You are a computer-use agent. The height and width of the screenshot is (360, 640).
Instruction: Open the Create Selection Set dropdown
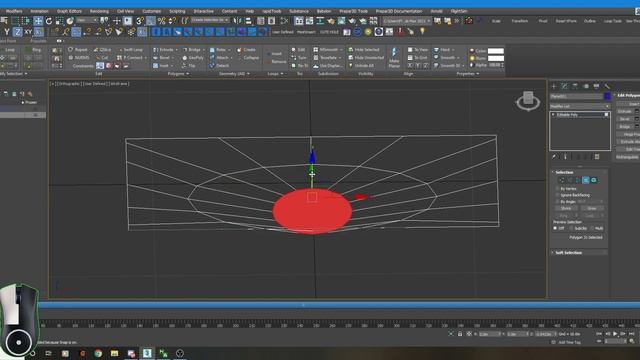210,20
